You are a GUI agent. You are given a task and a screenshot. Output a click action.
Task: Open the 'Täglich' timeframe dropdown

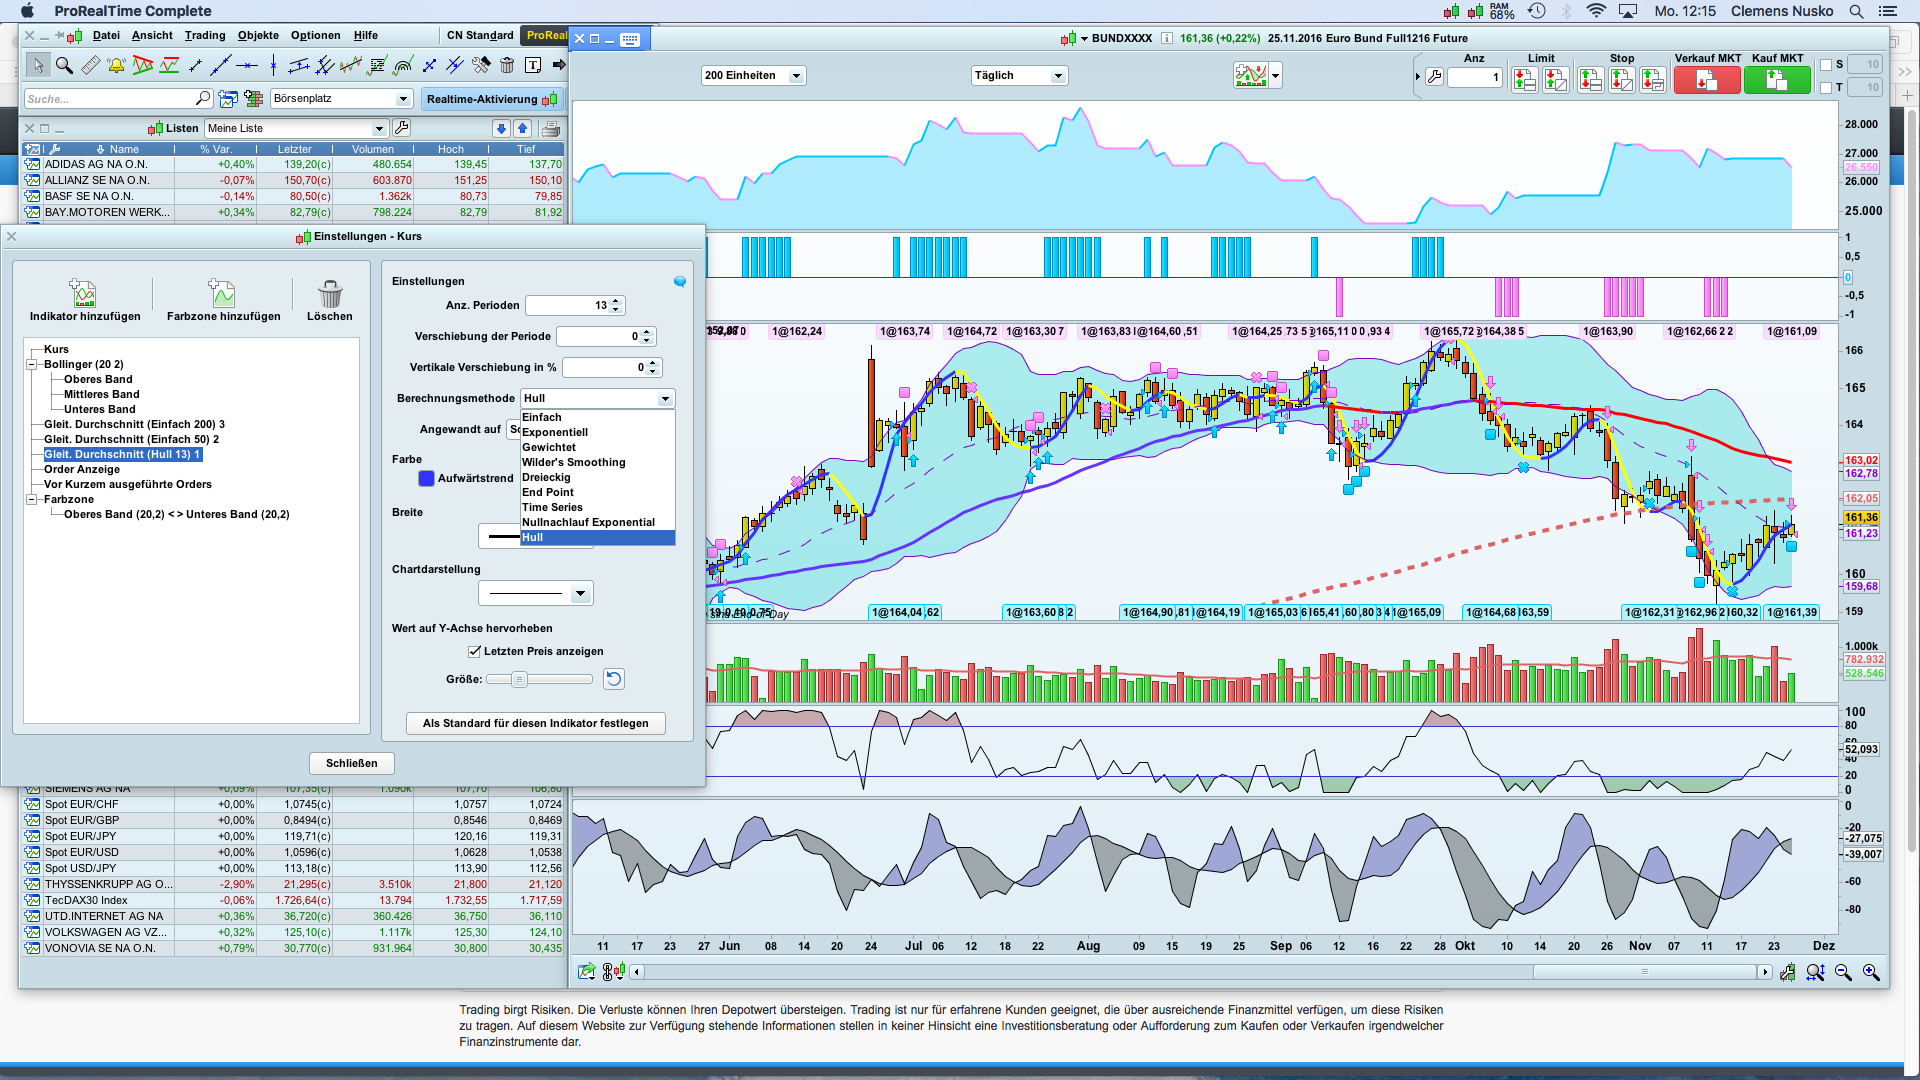pos(1018,76)
